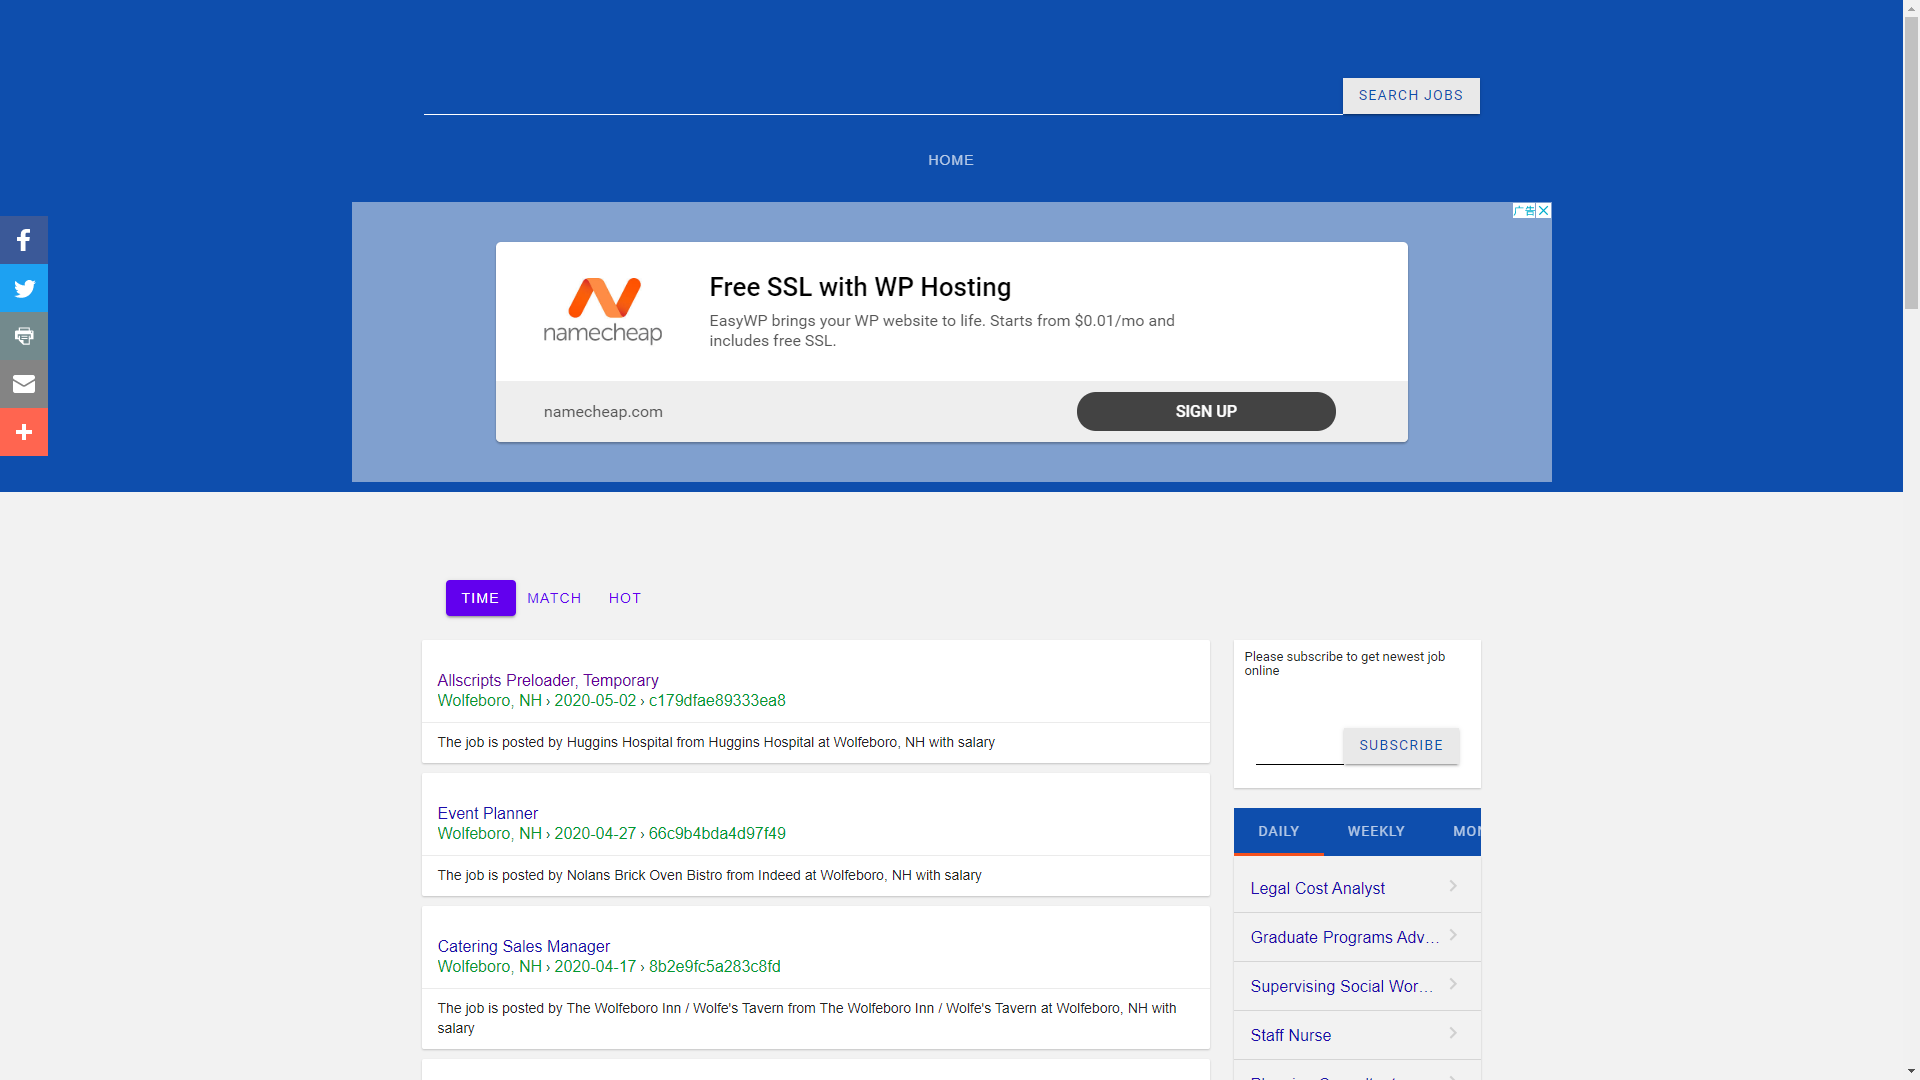This screenshot has width=1920, height=1080.
Task: Open more sharing options with the plus icon
Action: pyautogui.click(x=23, y=432)
